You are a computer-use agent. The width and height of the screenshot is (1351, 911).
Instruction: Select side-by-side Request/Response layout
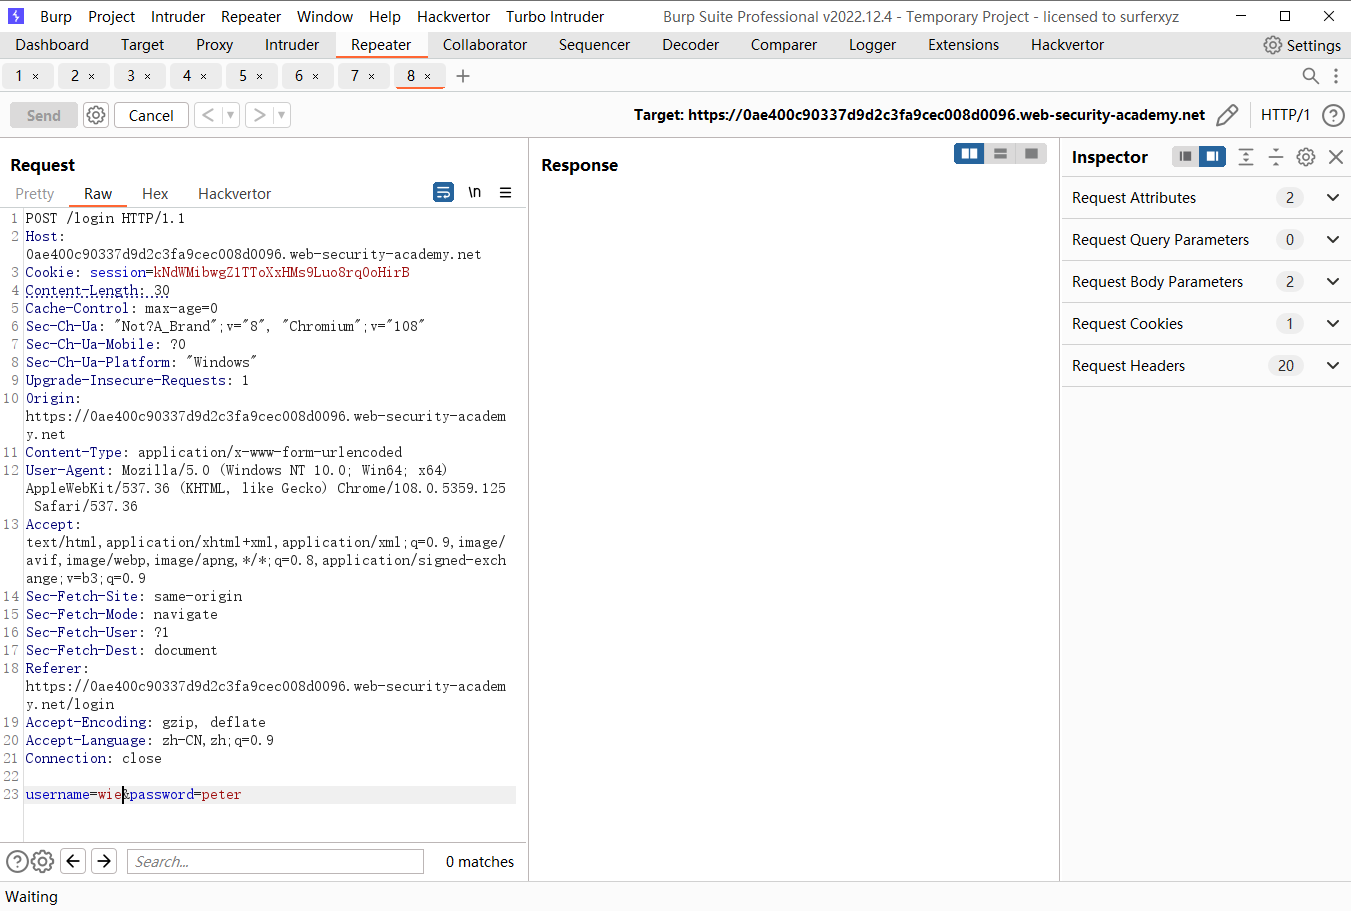pyautogui.click(x=969, y=153)
